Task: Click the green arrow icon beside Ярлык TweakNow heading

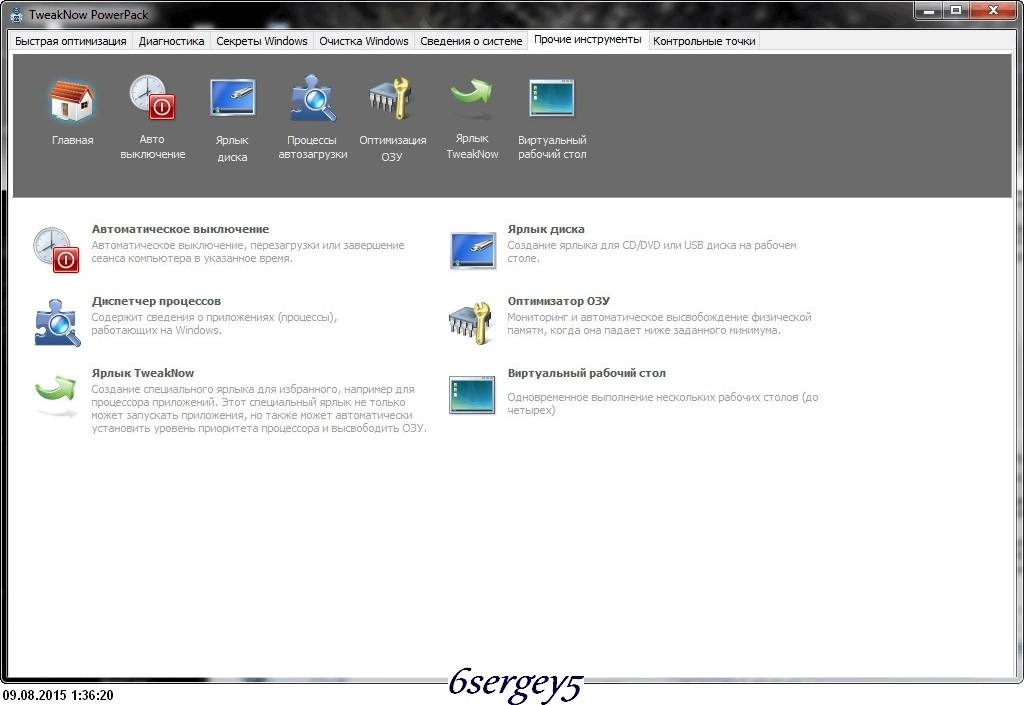Action: click(x=56, y=396)
